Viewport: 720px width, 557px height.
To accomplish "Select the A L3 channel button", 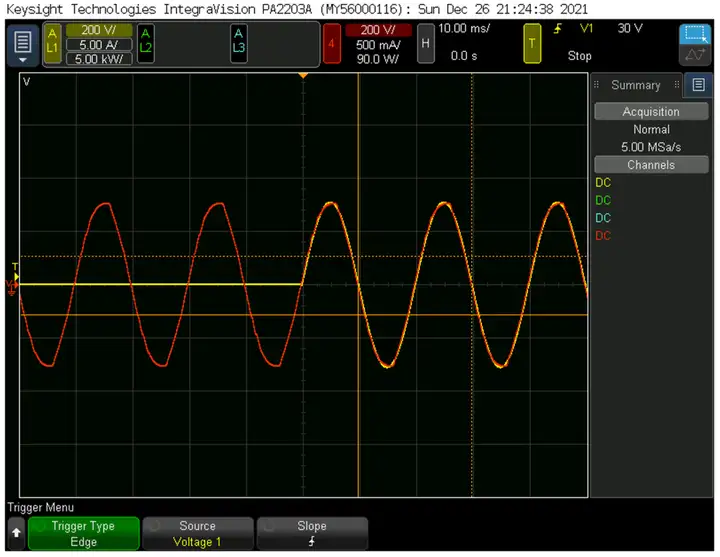I will click(x=238, y=43).
